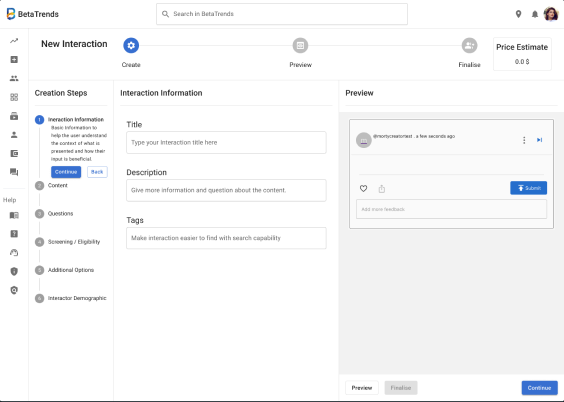Click the location pin icon in header
564x402 pixels.
pyautogui.click(x=518, y=14)
